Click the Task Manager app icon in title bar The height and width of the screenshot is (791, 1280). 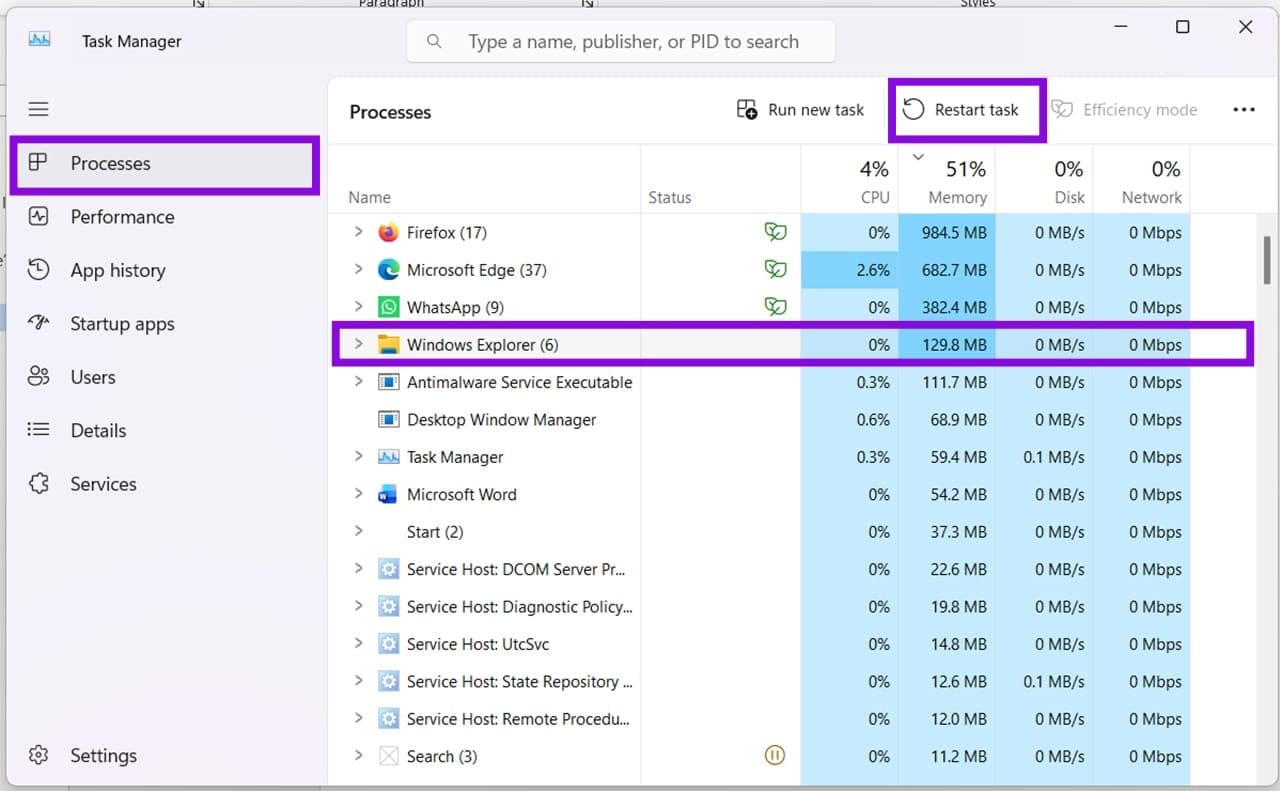pyautogui.click(x=39, y=40)
